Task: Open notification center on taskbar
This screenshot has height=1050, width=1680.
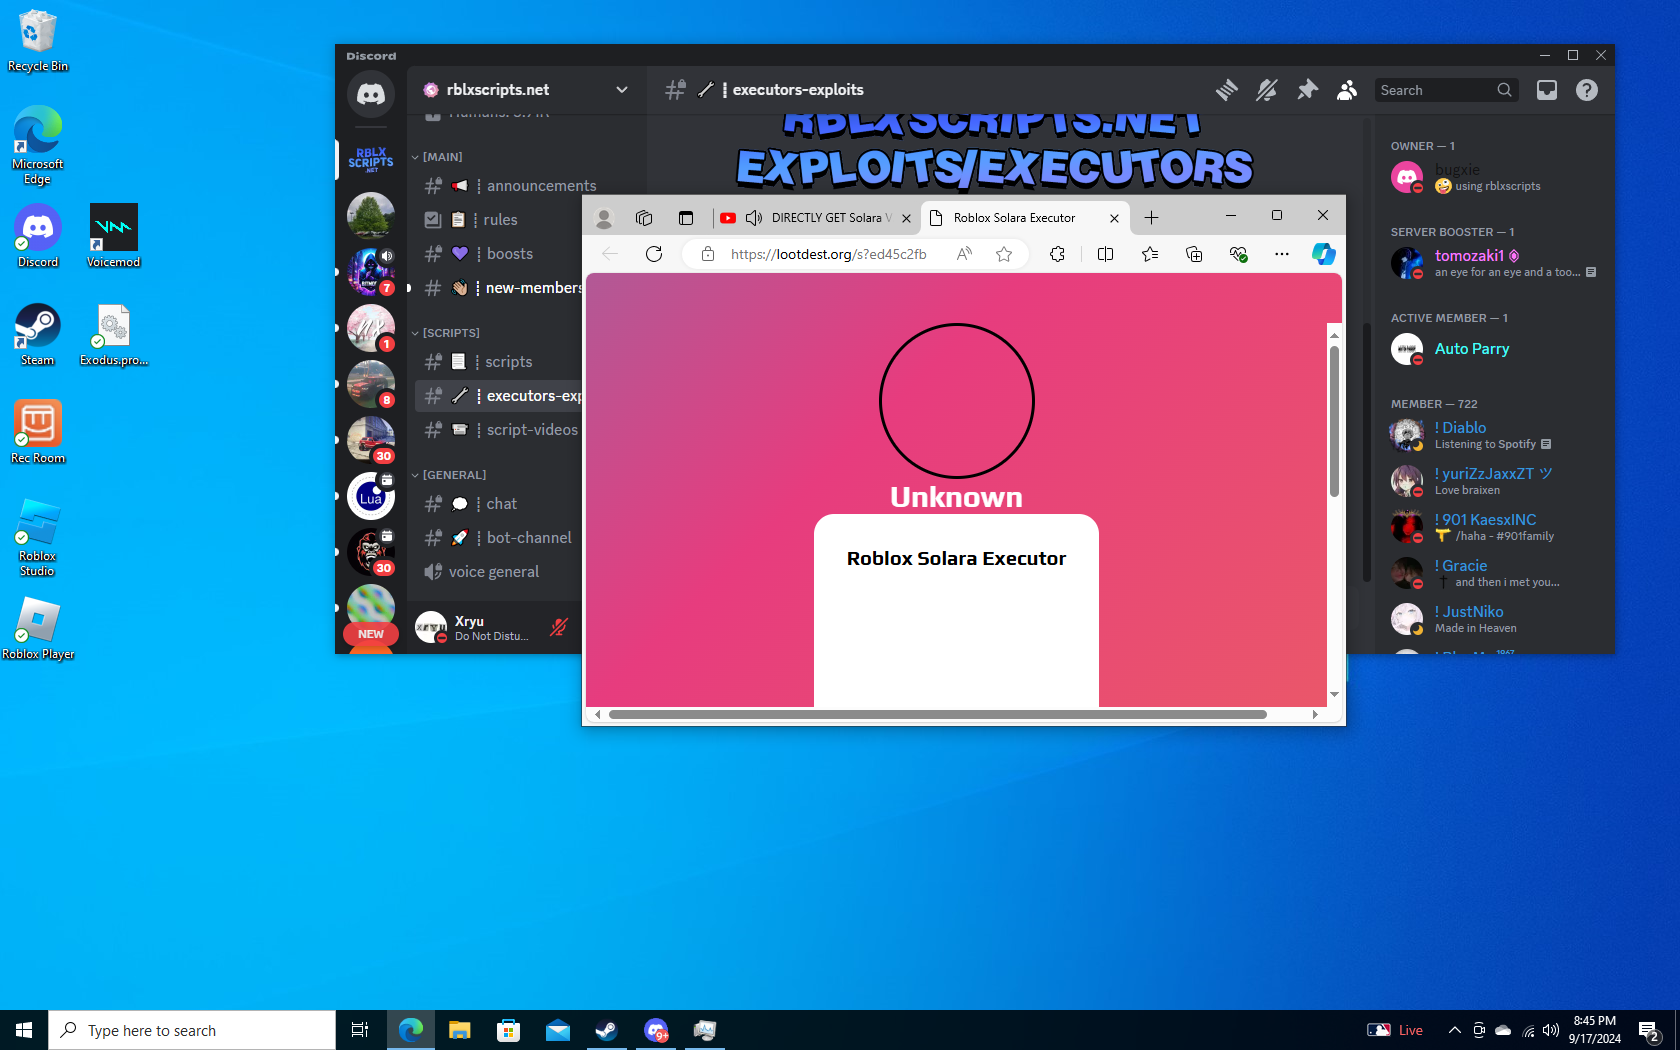Action: click(x=1650, y=1031)
